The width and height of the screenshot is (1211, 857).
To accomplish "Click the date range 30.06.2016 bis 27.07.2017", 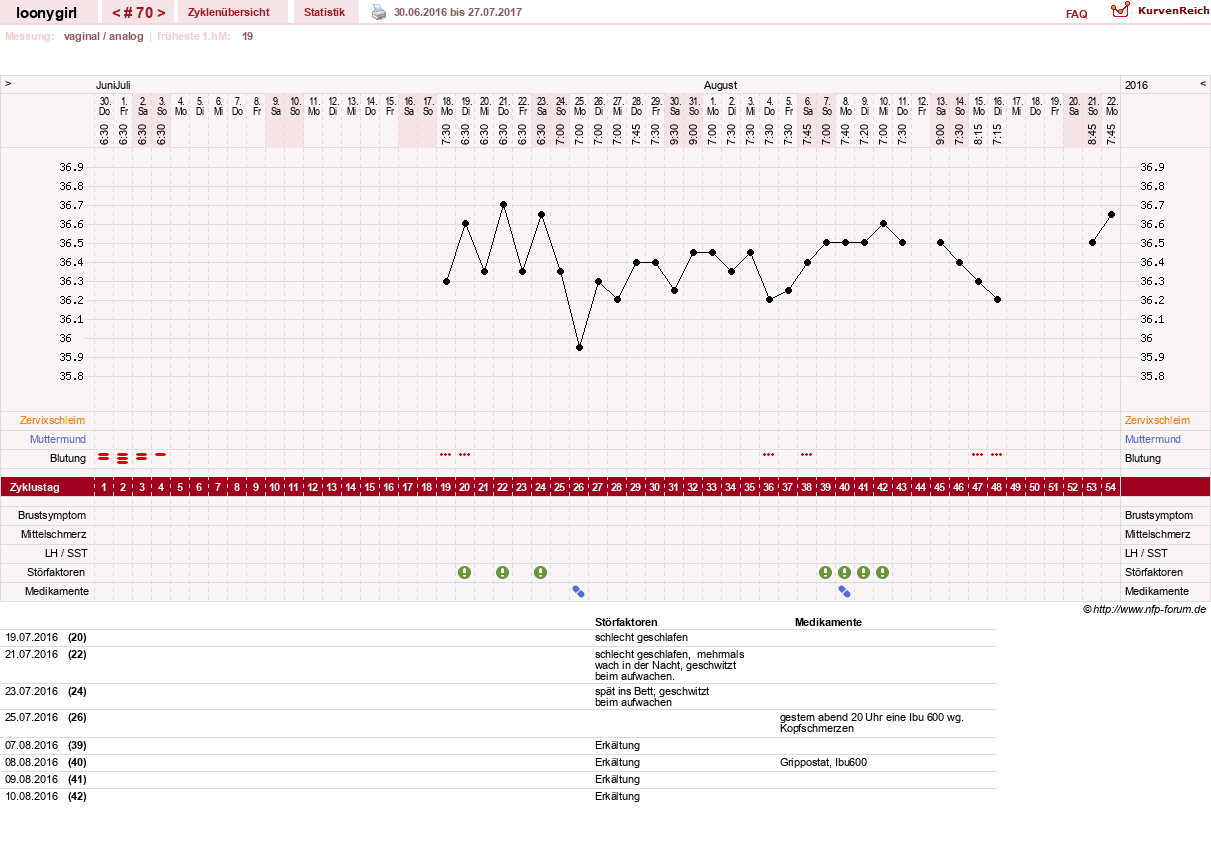I will click(x=458, y=12).
